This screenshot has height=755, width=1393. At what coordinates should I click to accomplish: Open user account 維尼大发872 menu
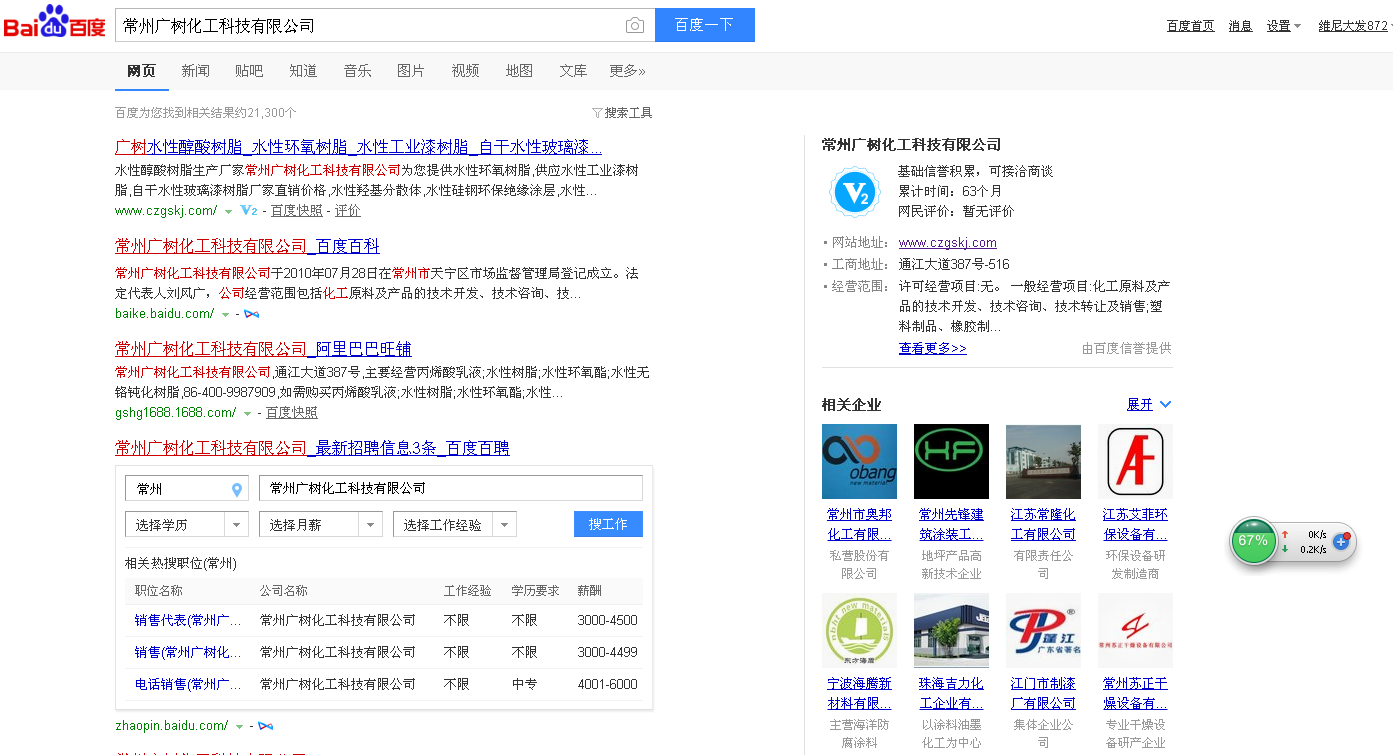coord(1354,26)
